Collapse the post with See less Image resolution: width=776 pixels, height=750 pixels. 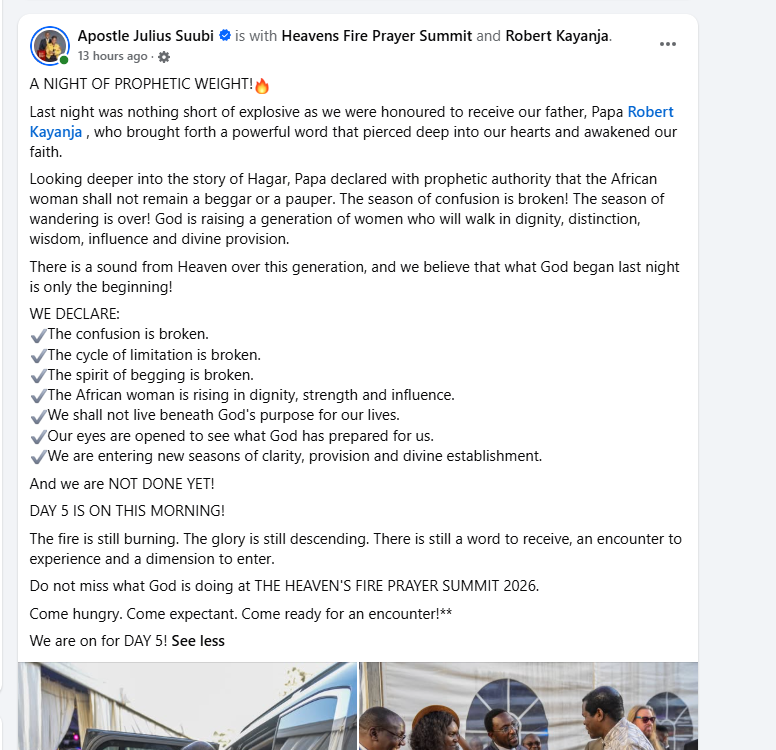(x=198, y=641)
